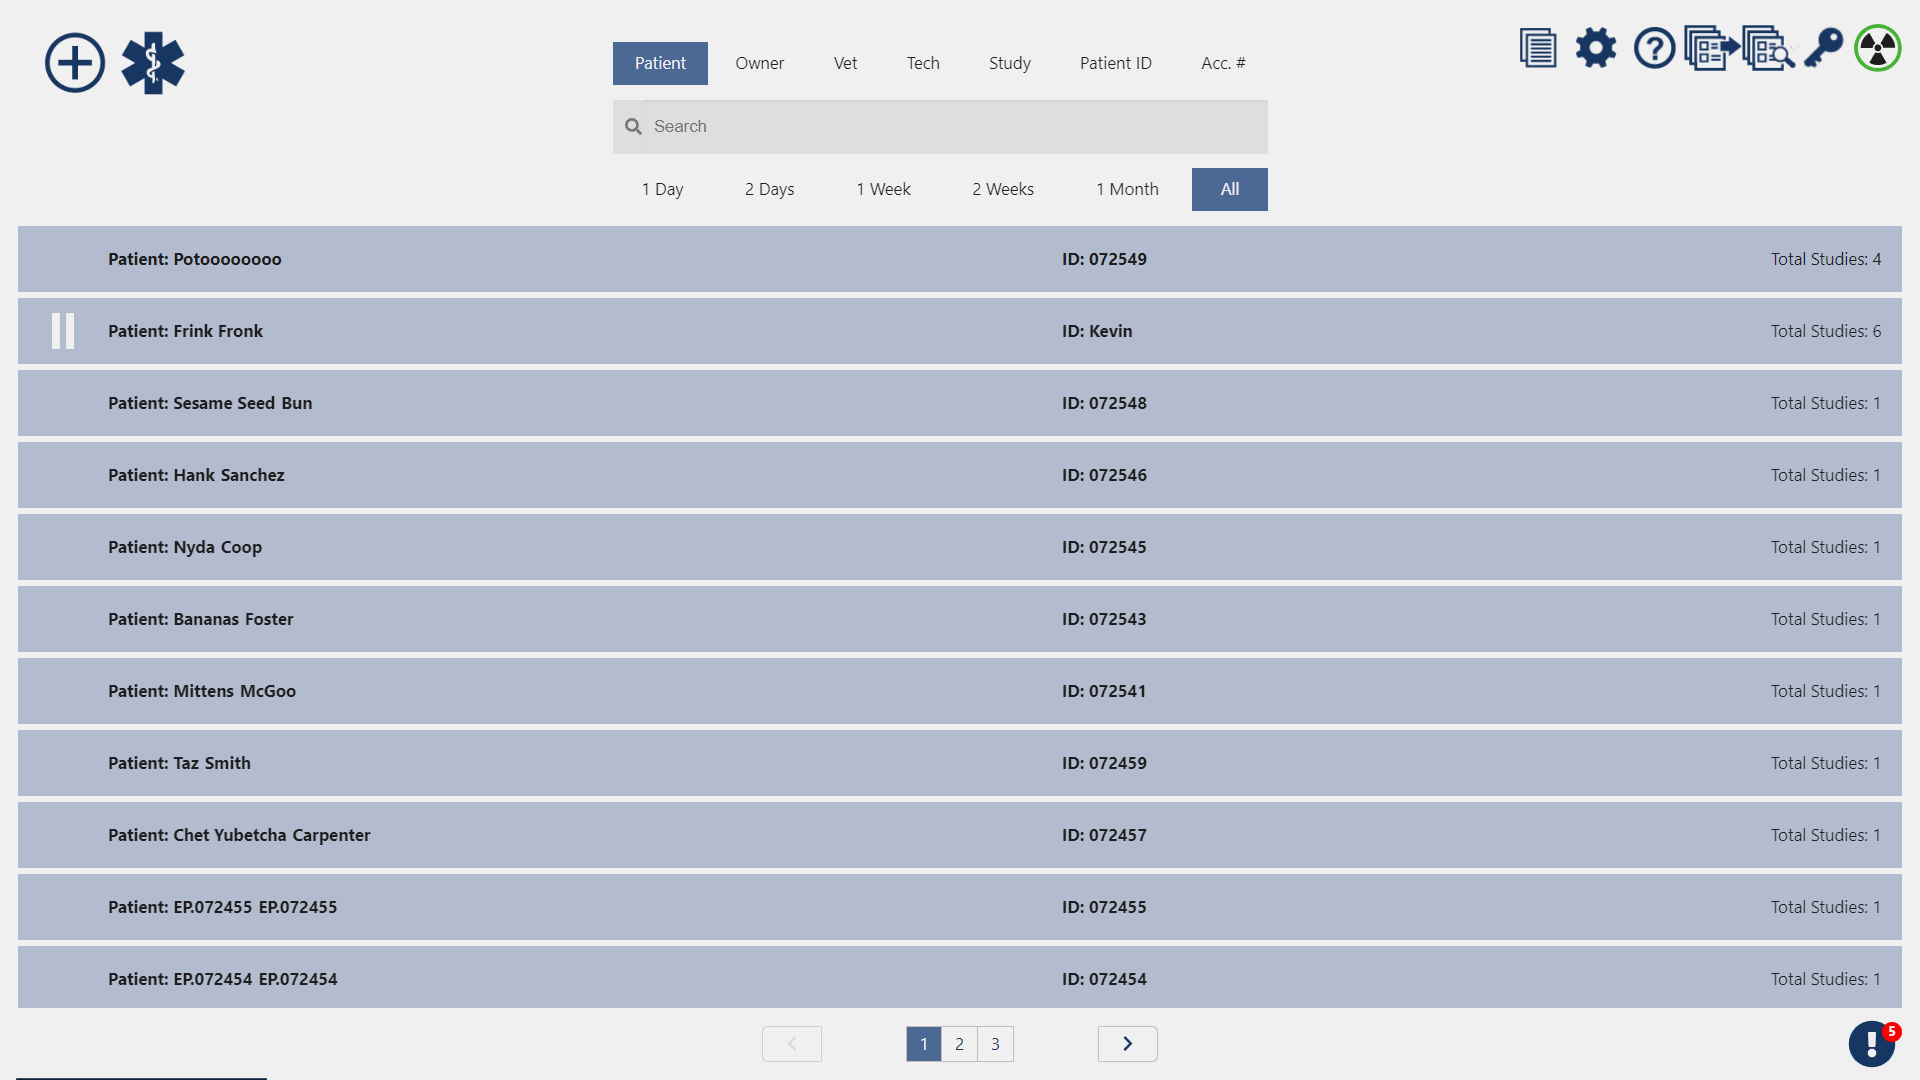Viewport: 1920px width, 1080px height.
Task: Switch to the Patient ID search tab
Action: (x=1116, y=63)
